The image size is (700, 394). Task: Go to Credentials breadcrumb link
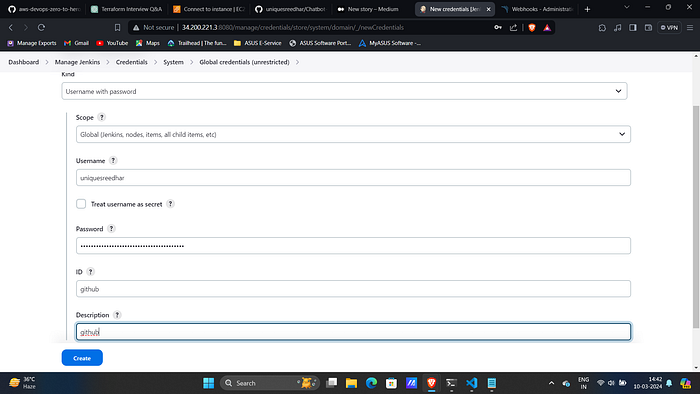132,62
